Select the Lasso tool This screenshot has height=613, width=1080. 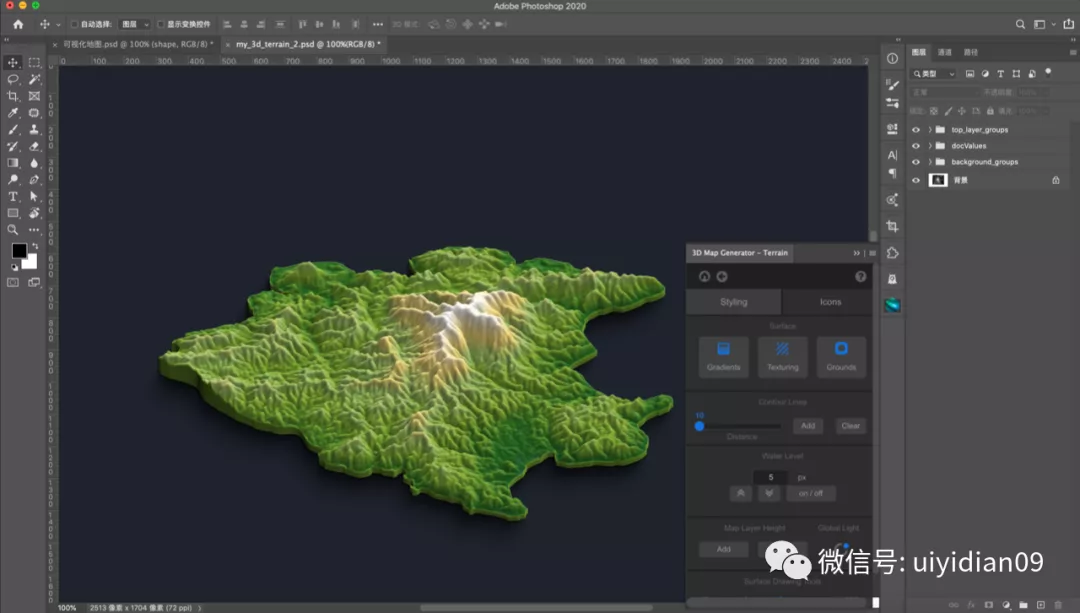click(13, 79)
